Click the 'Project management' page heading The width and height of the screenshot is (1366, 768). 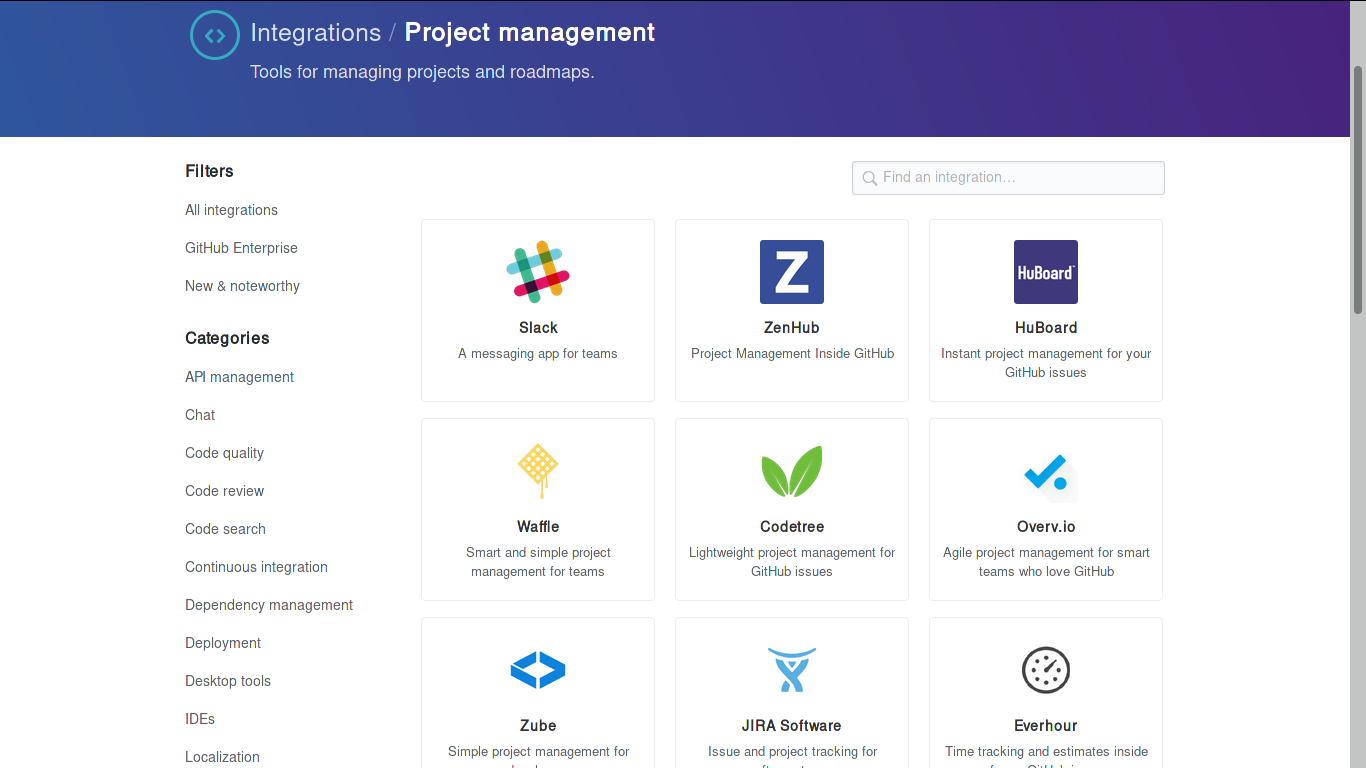tap(530, 32)
